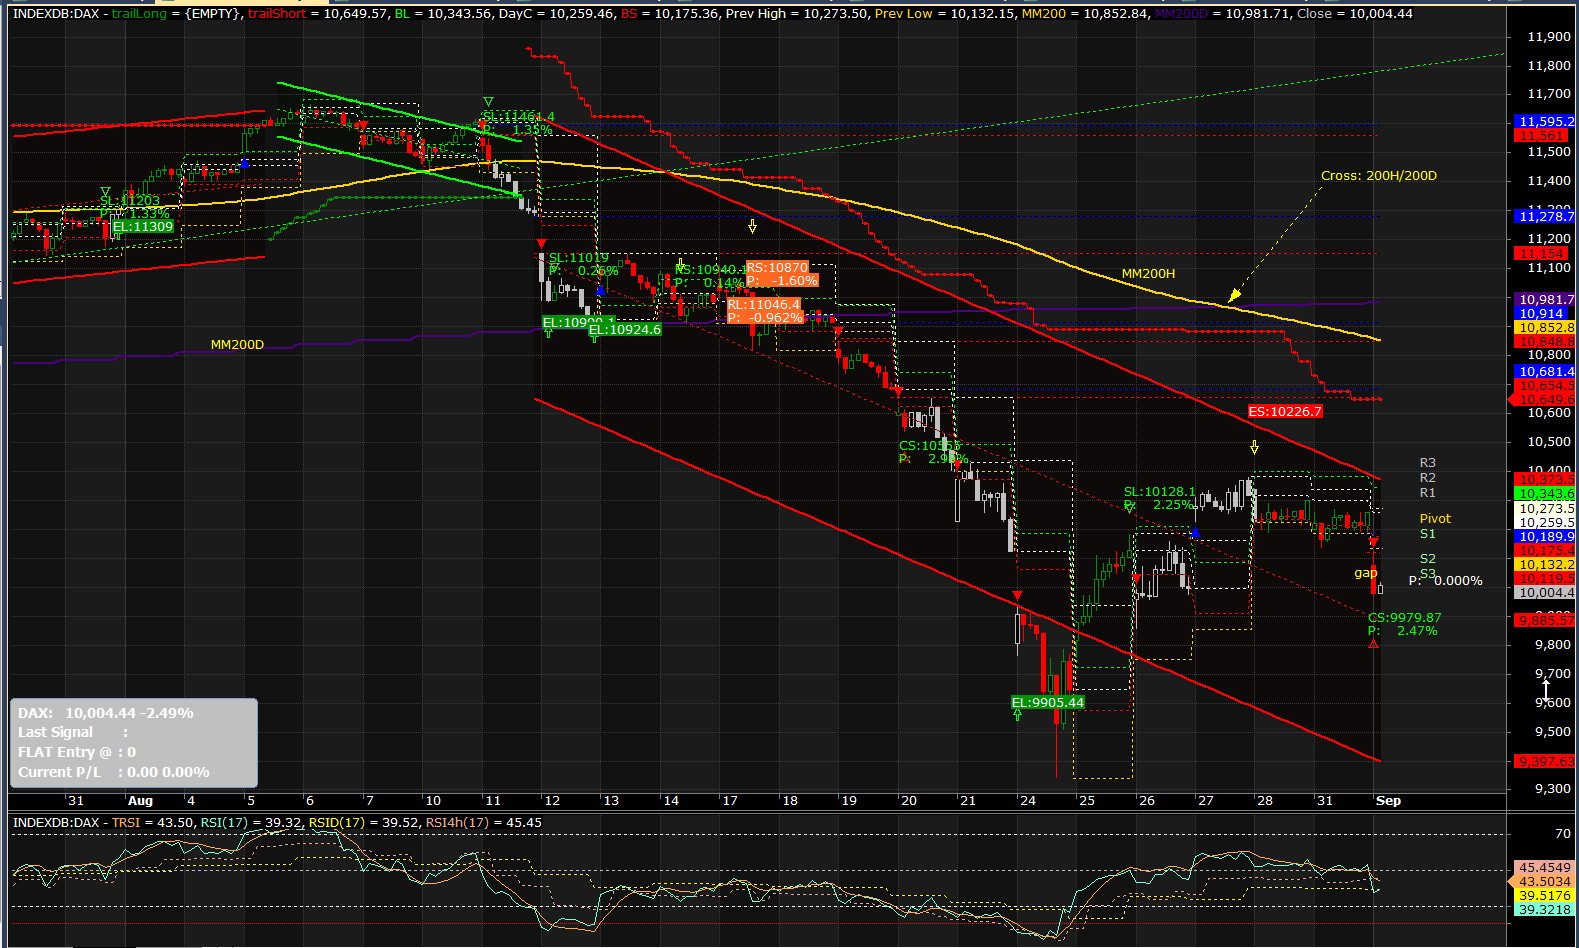Image resolution: width=1579 pixels, height=948 pixels.
Task: Click the red 9,397.63 price tag
Action: tap(1544, 762)
